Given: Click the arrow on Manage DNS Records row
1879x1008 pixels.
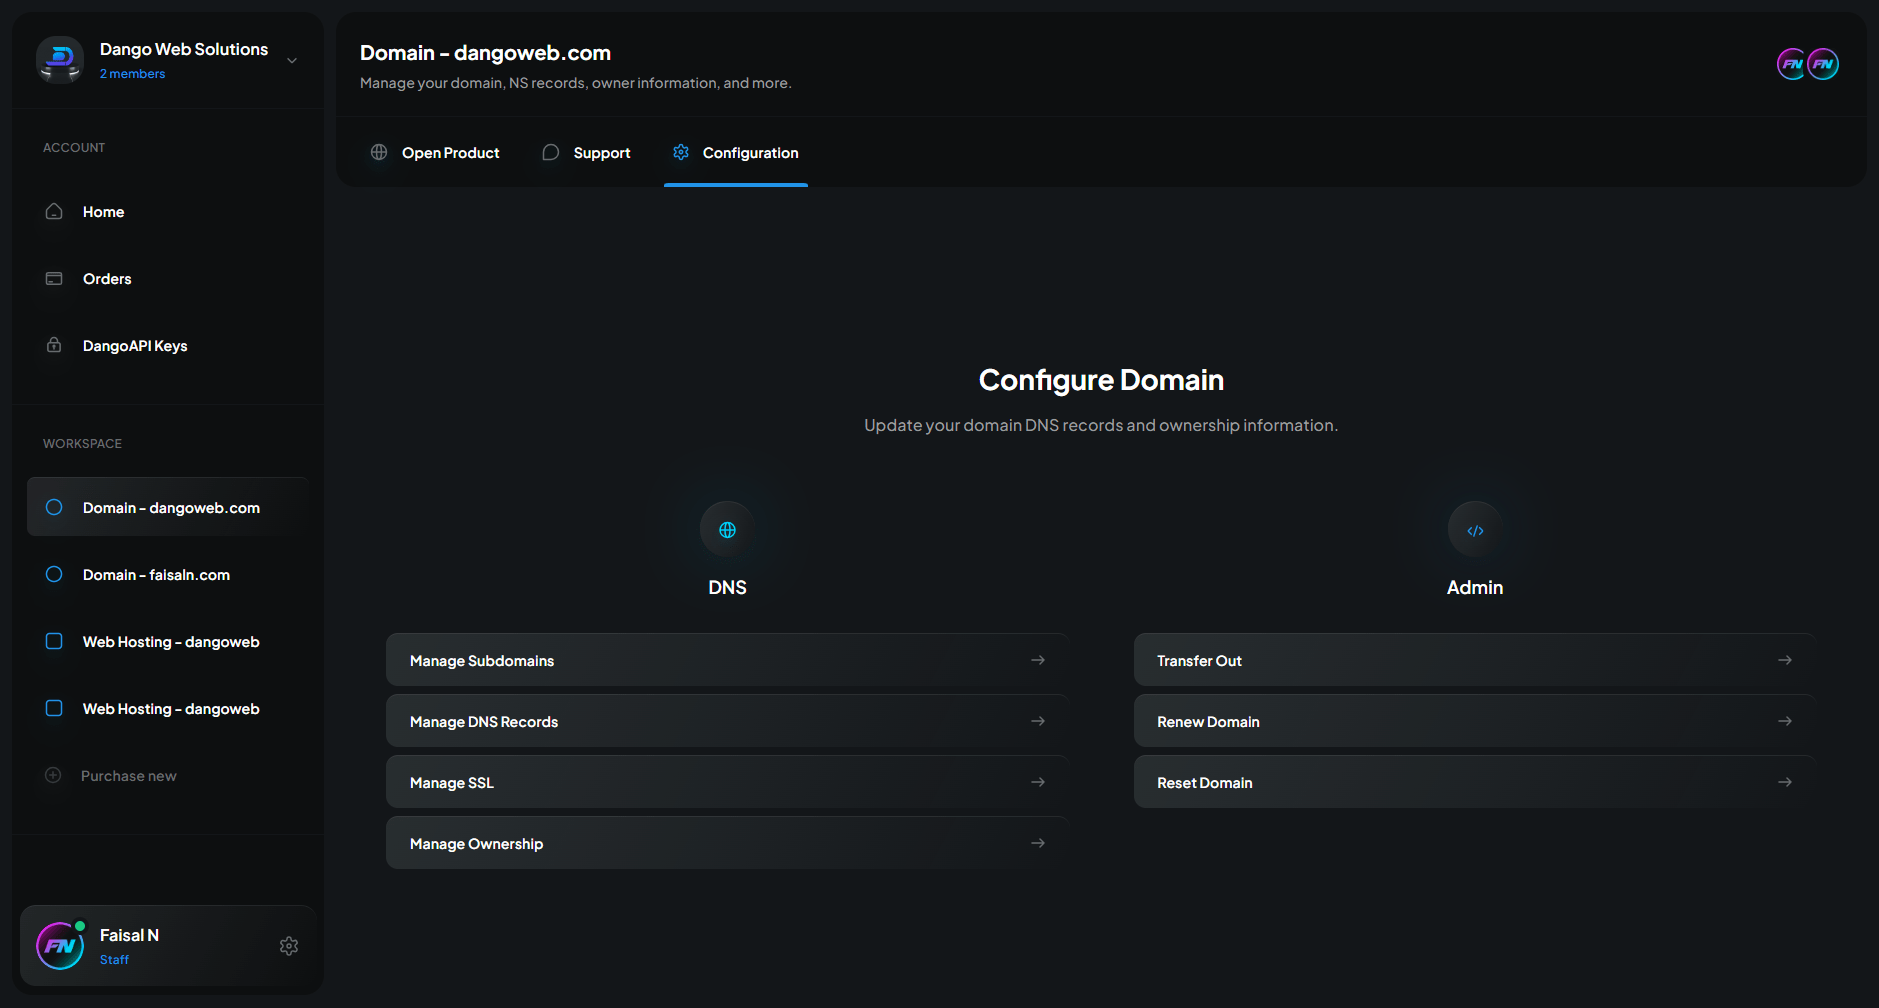Looking at the screenshot, I should click(1038, 721).
